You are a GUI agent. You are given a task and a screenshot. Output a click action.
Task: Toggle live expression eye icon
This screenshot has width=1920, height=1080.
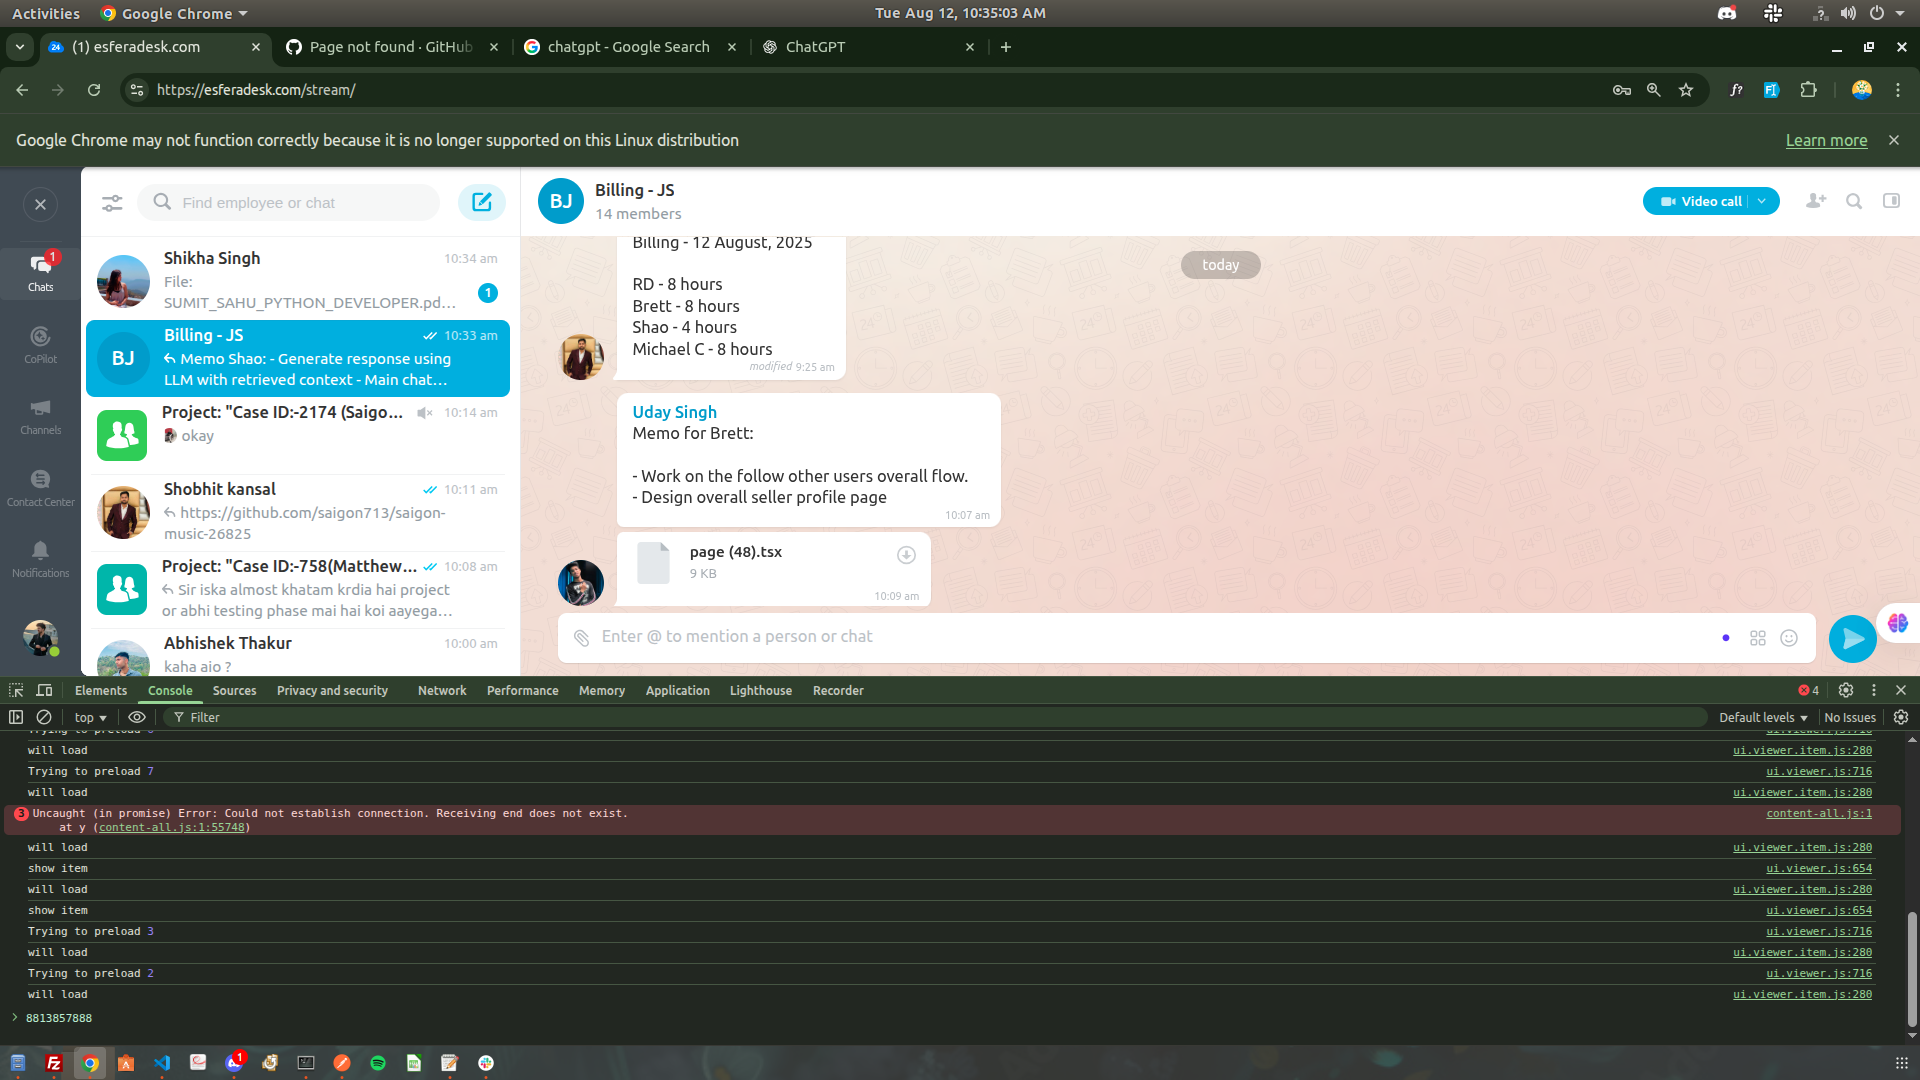[137, 717]
